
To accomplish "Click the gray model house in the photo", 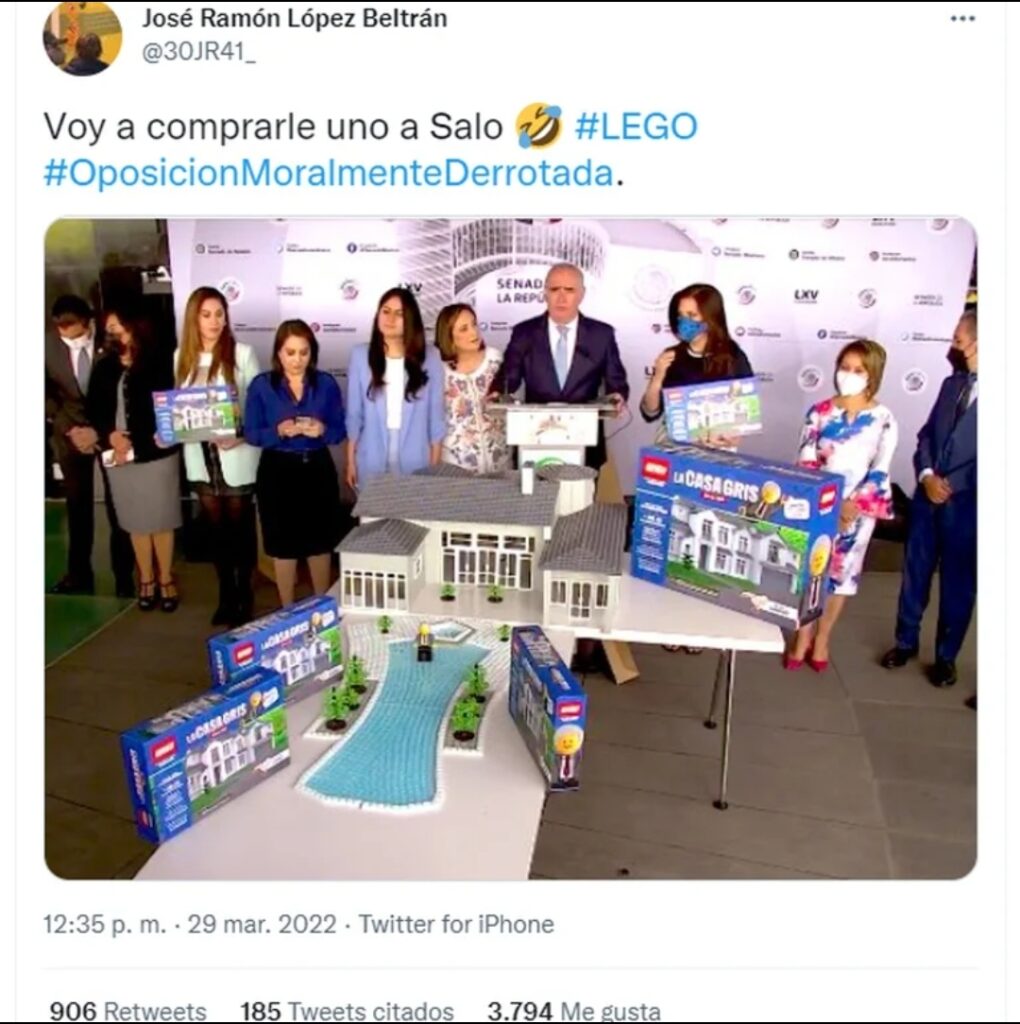I will pyautogui.click(x=482, y=542).
